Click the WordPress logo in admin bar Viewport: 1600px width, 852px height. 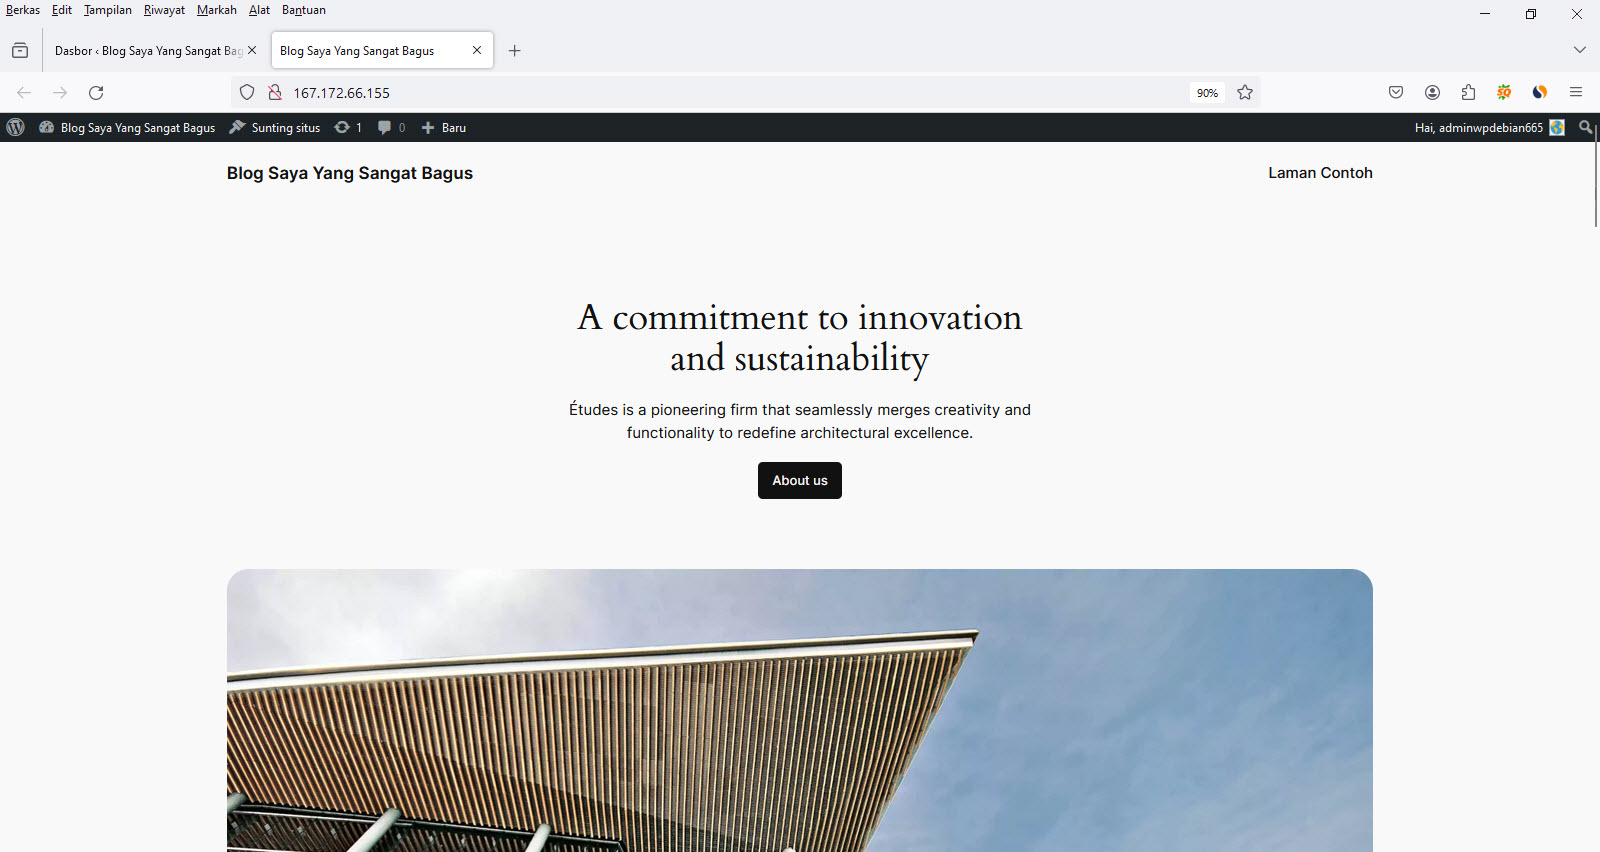click(15, 128)
